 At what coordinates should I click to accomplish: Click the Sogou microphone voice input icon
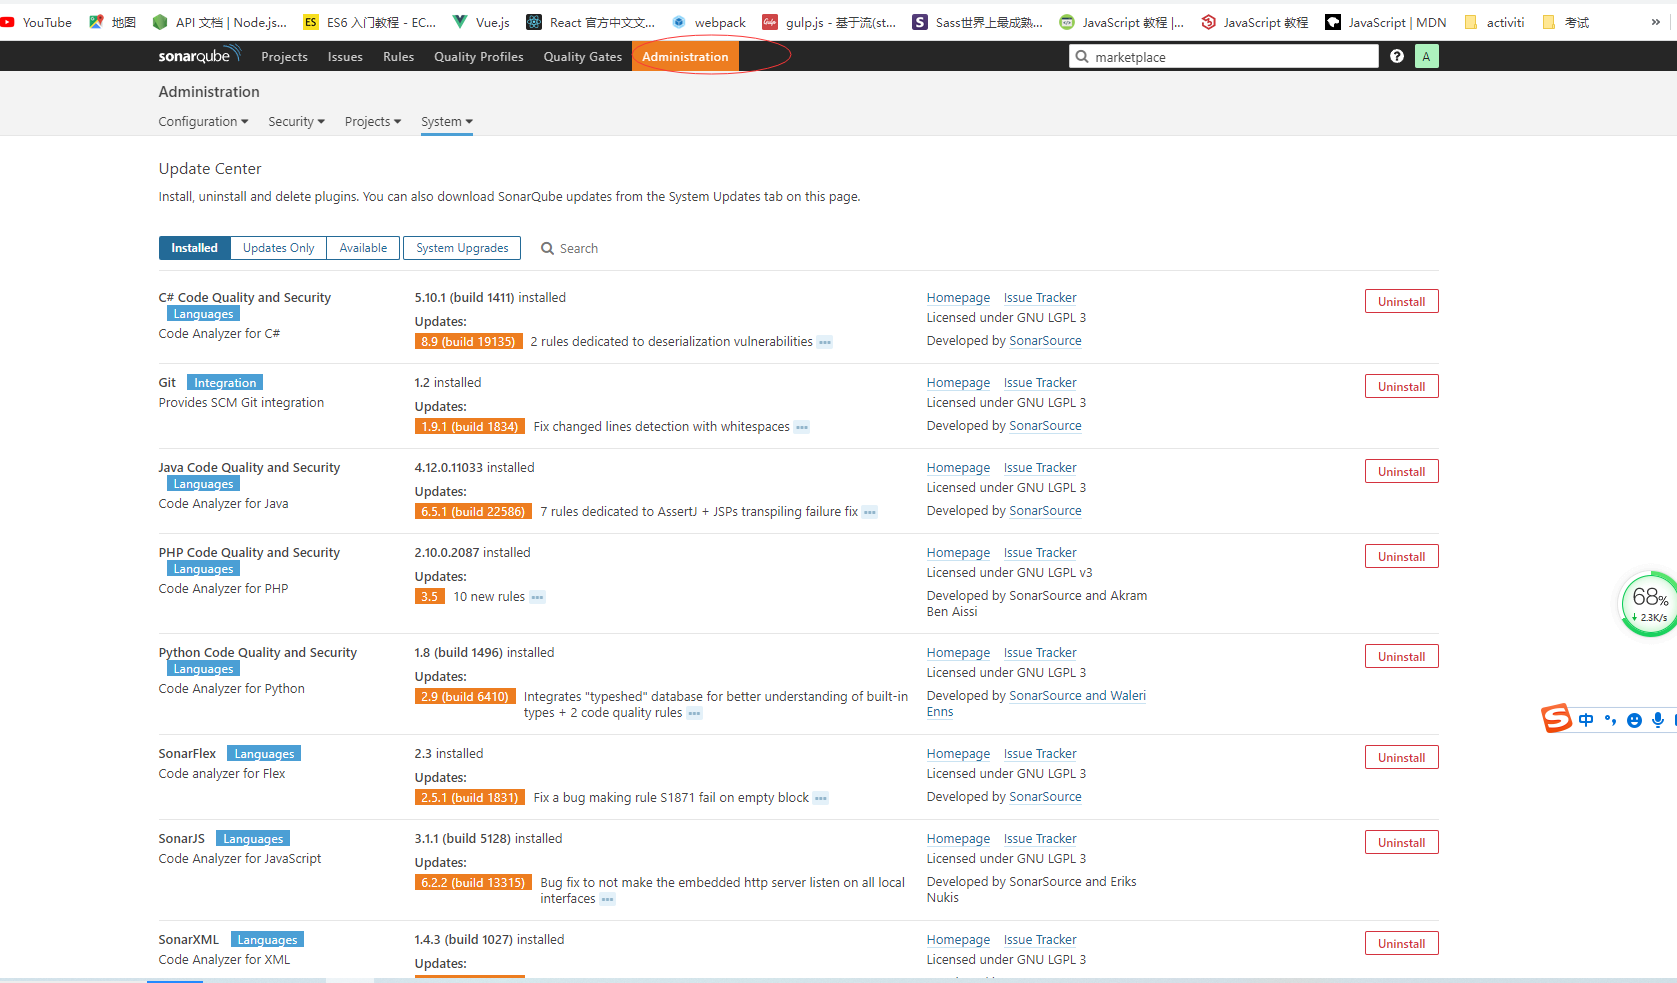(1658, 720)
